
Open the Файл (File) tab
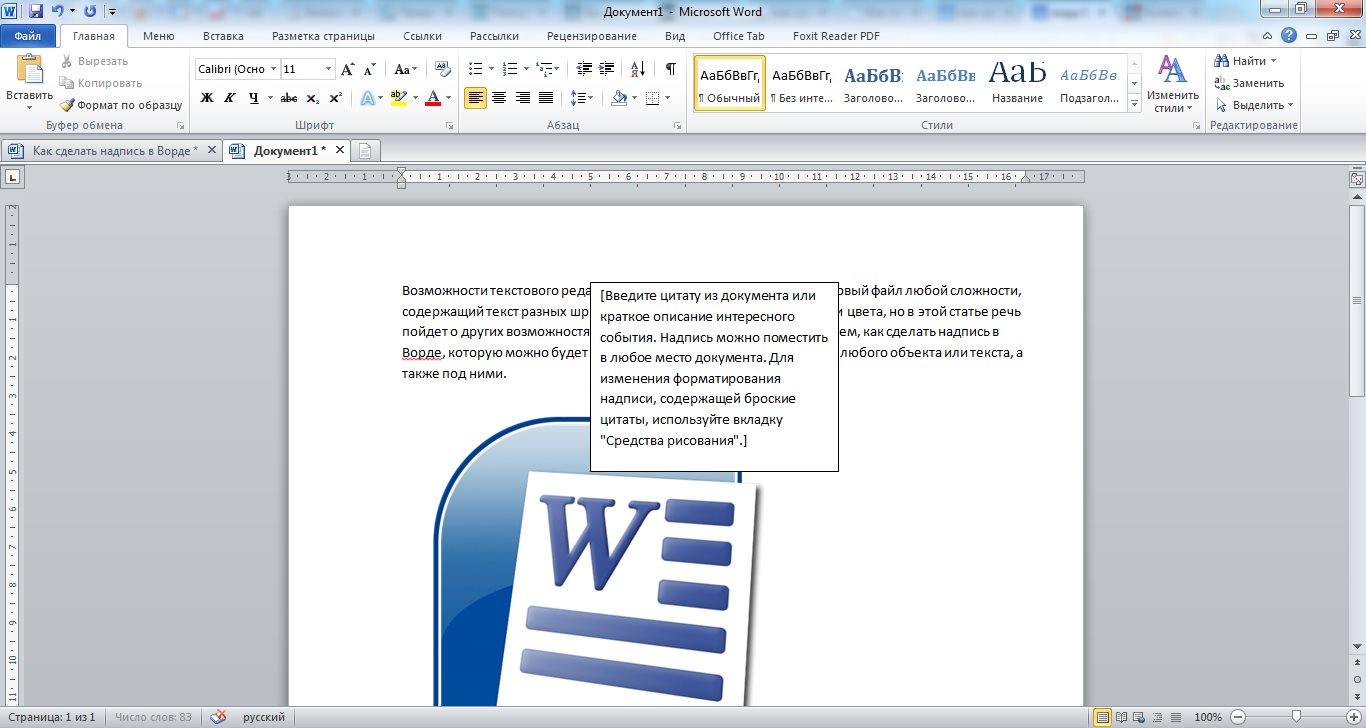click(28, 36)
